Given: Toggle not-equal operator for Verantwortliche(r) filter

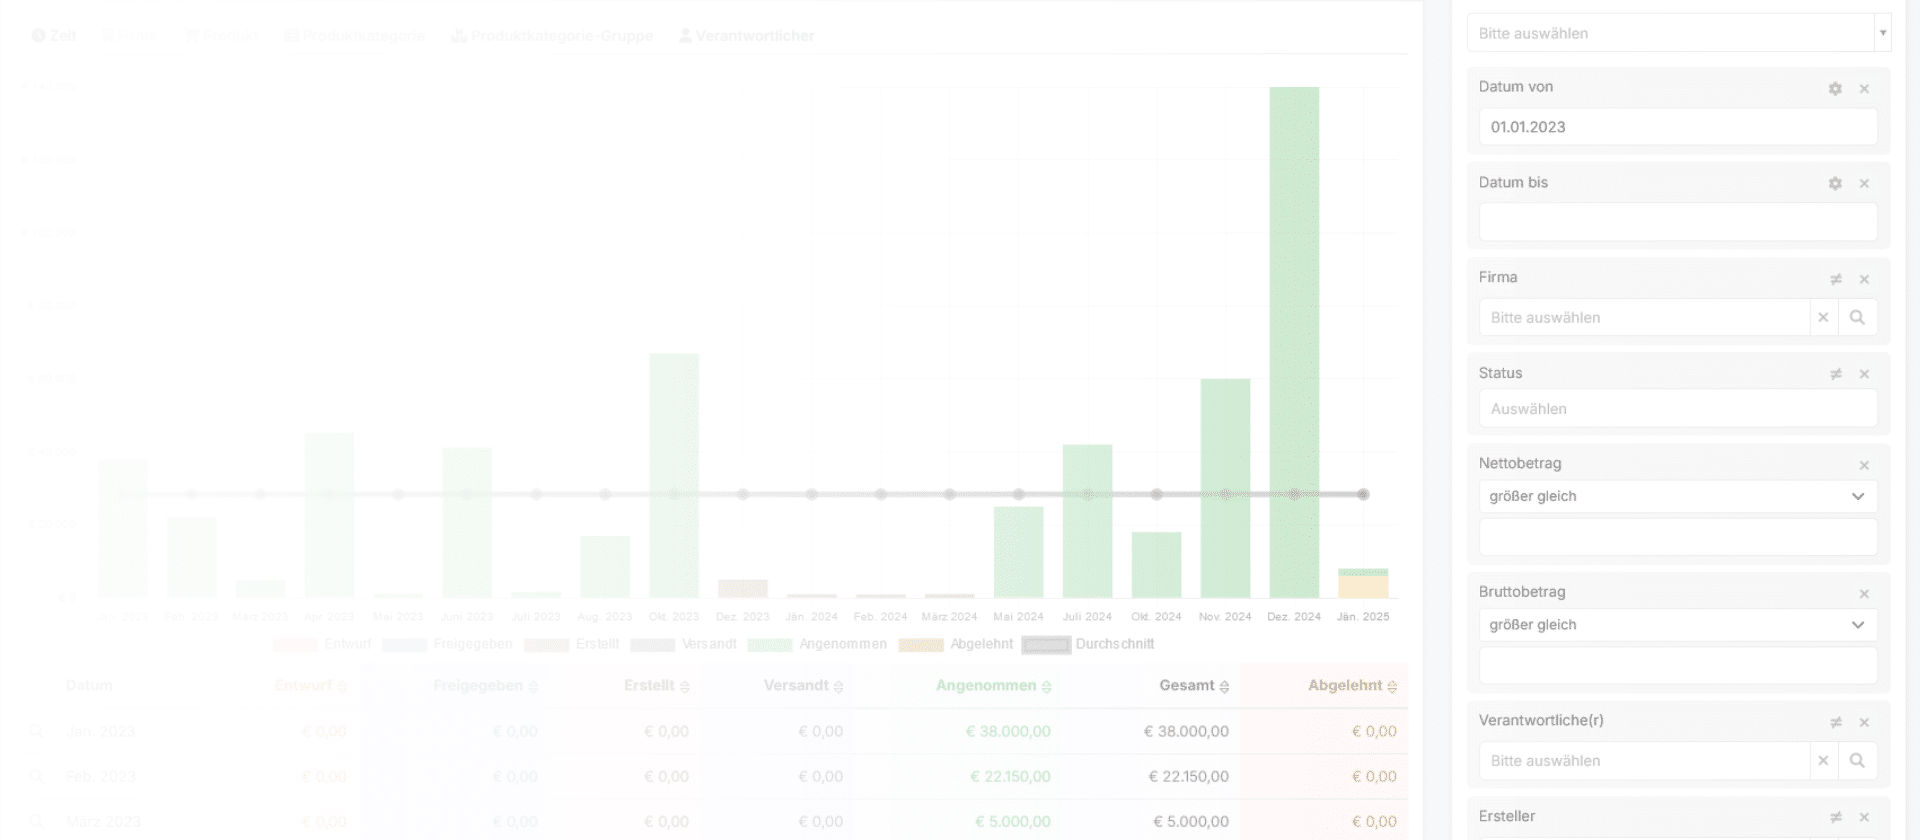Looking at the screenshot, I should click(1835, 722).
